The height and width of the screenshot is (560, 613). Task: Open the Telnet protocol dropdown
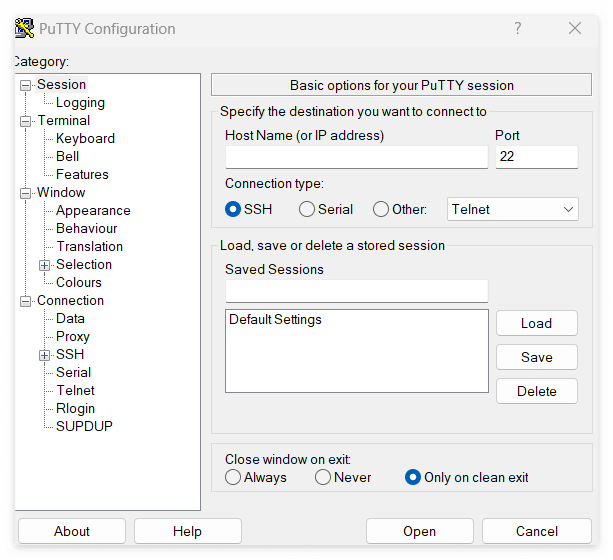coord(513,209)
